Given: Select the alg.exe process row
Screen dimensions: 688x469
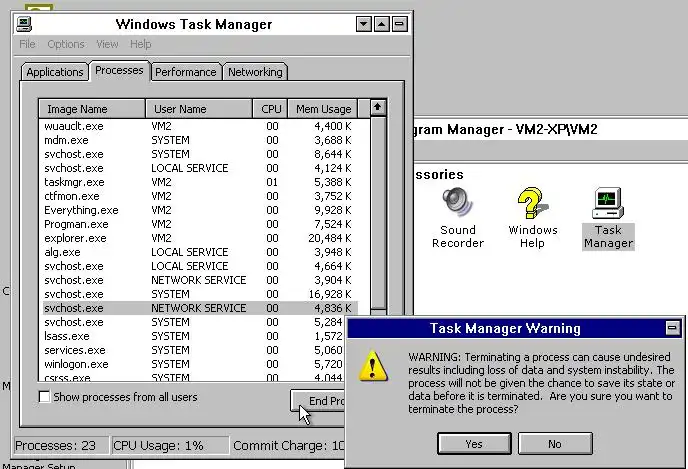Looking at the screenshot, I should (200, 252).
